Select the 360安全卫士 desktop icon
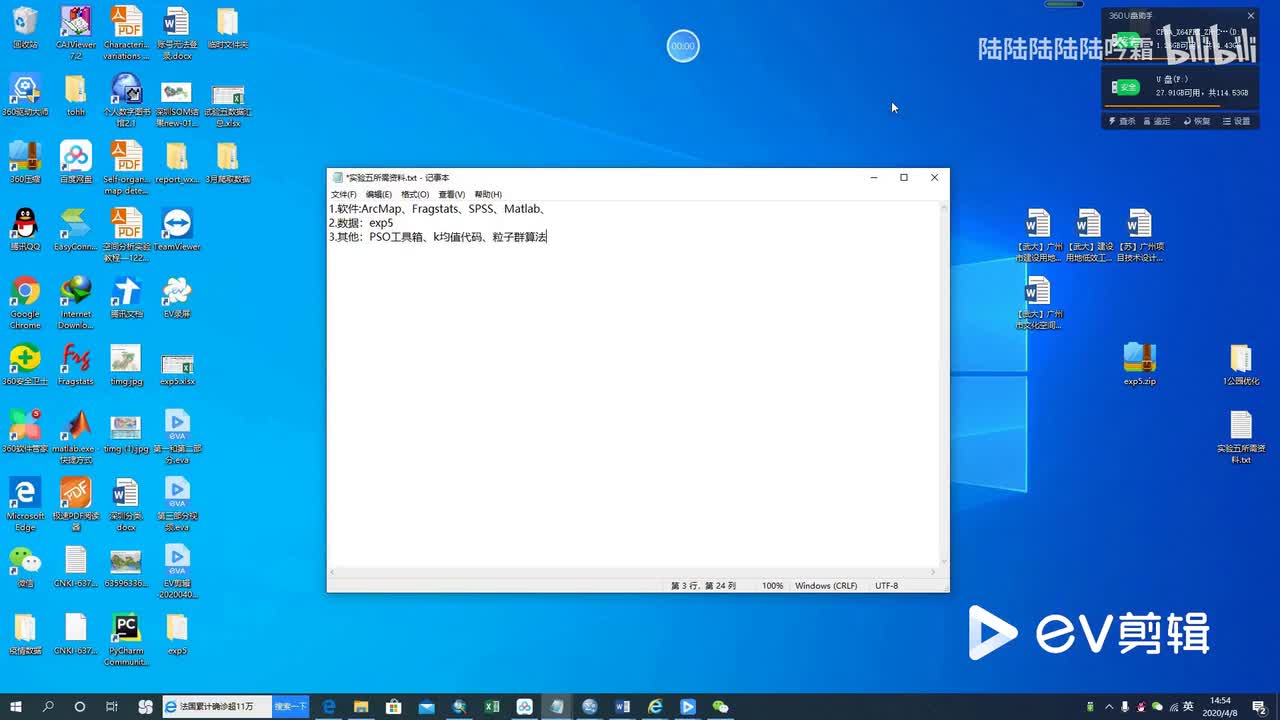This screenshot has height=720, width=1280. 25,365
